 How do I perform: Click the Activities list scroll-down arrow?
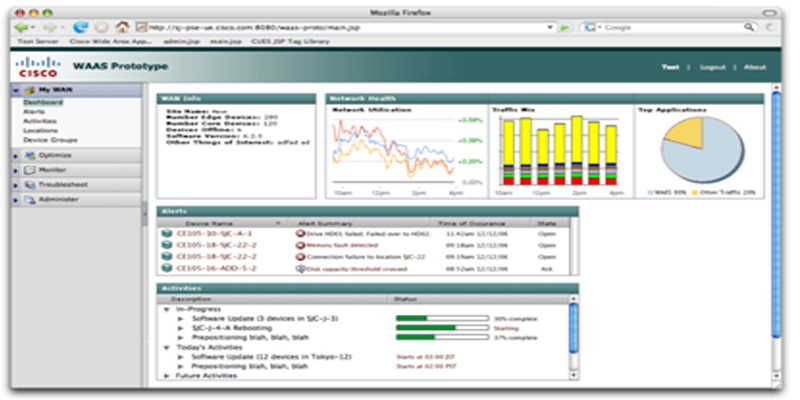tap(573, 376)
